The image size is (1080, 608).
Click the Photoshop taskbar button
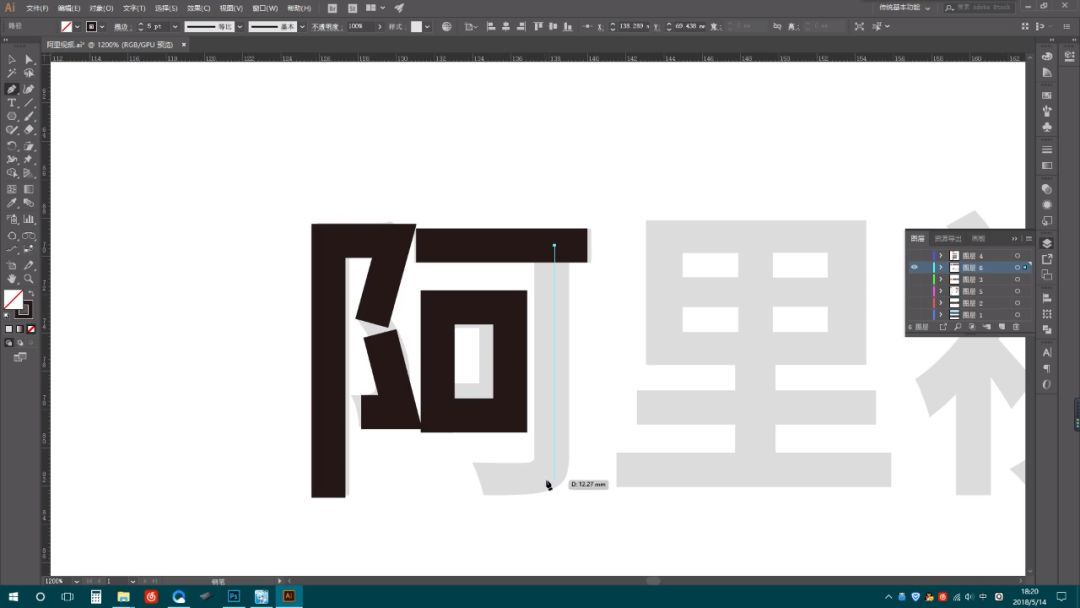233,596
